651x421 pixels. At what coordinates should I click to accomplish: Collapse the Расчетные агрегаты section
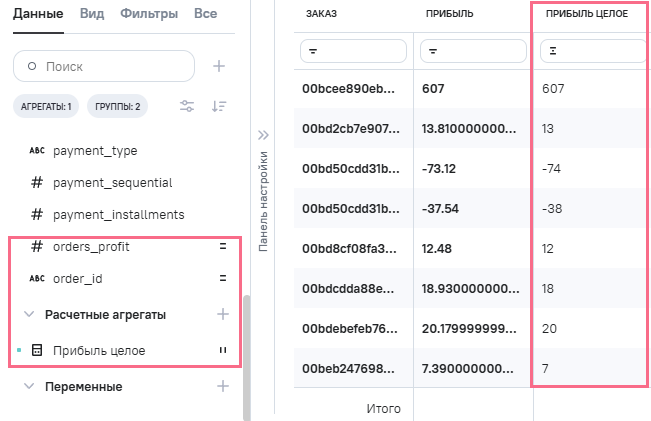coord(28,314)
